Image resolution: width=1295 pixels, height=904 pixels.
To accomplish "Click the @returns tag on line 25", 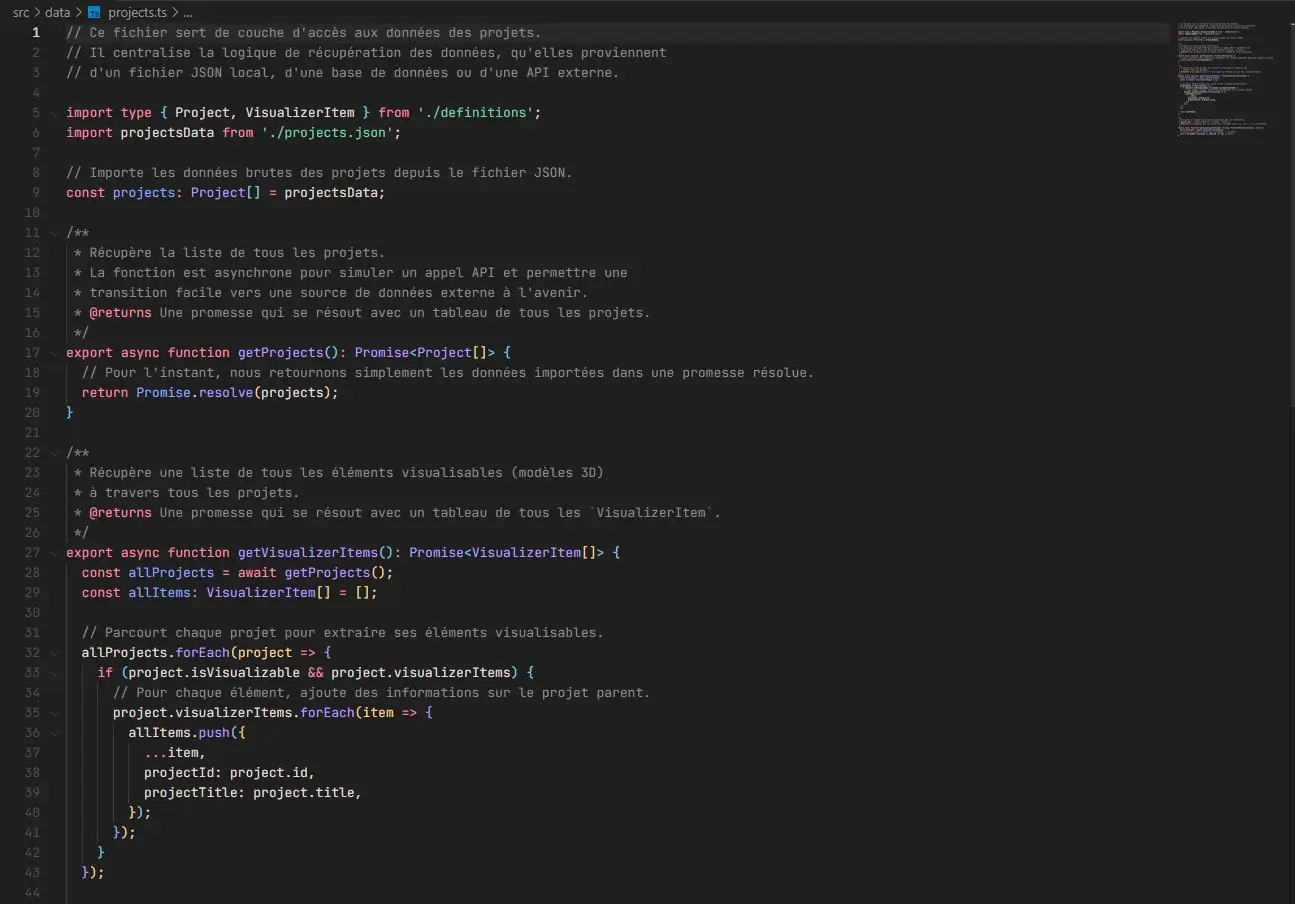I will tap(121, 512).
